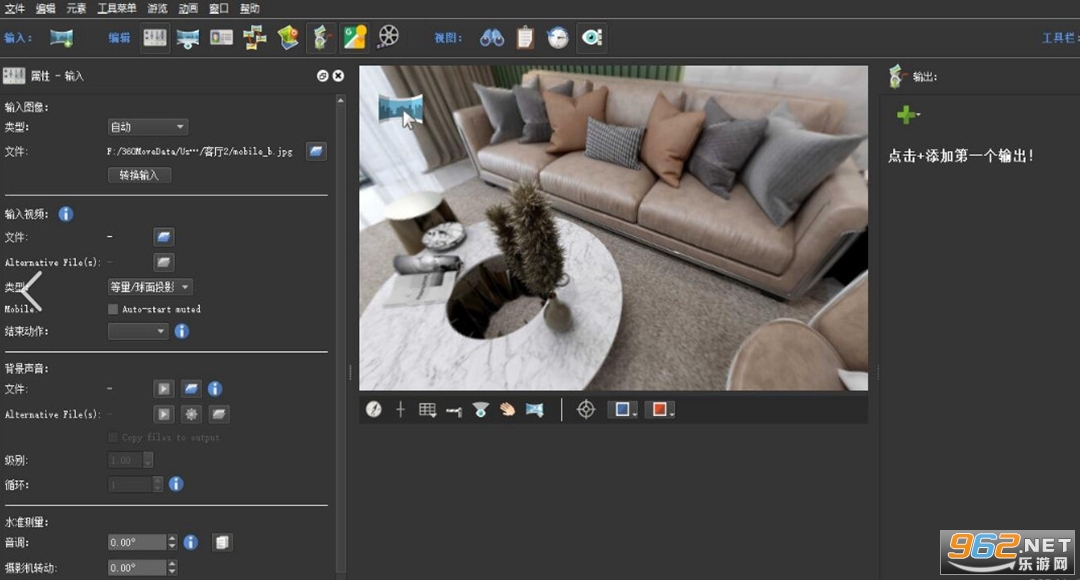Open the properties panel toolbar icon
1080x580 pixels.
pyautogui.click(x=155, y=37)
